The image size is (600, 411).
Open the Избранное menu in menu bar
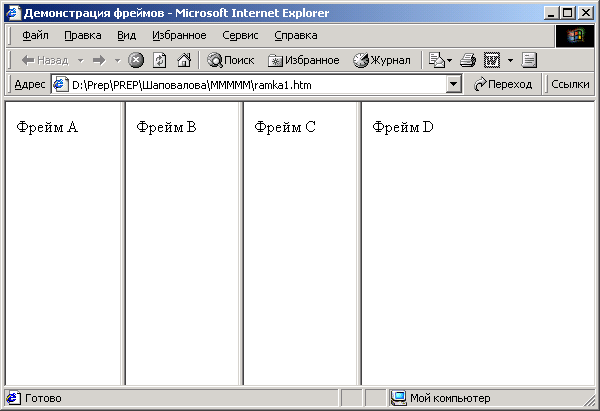pyautogui.click(x=179, y=35)
